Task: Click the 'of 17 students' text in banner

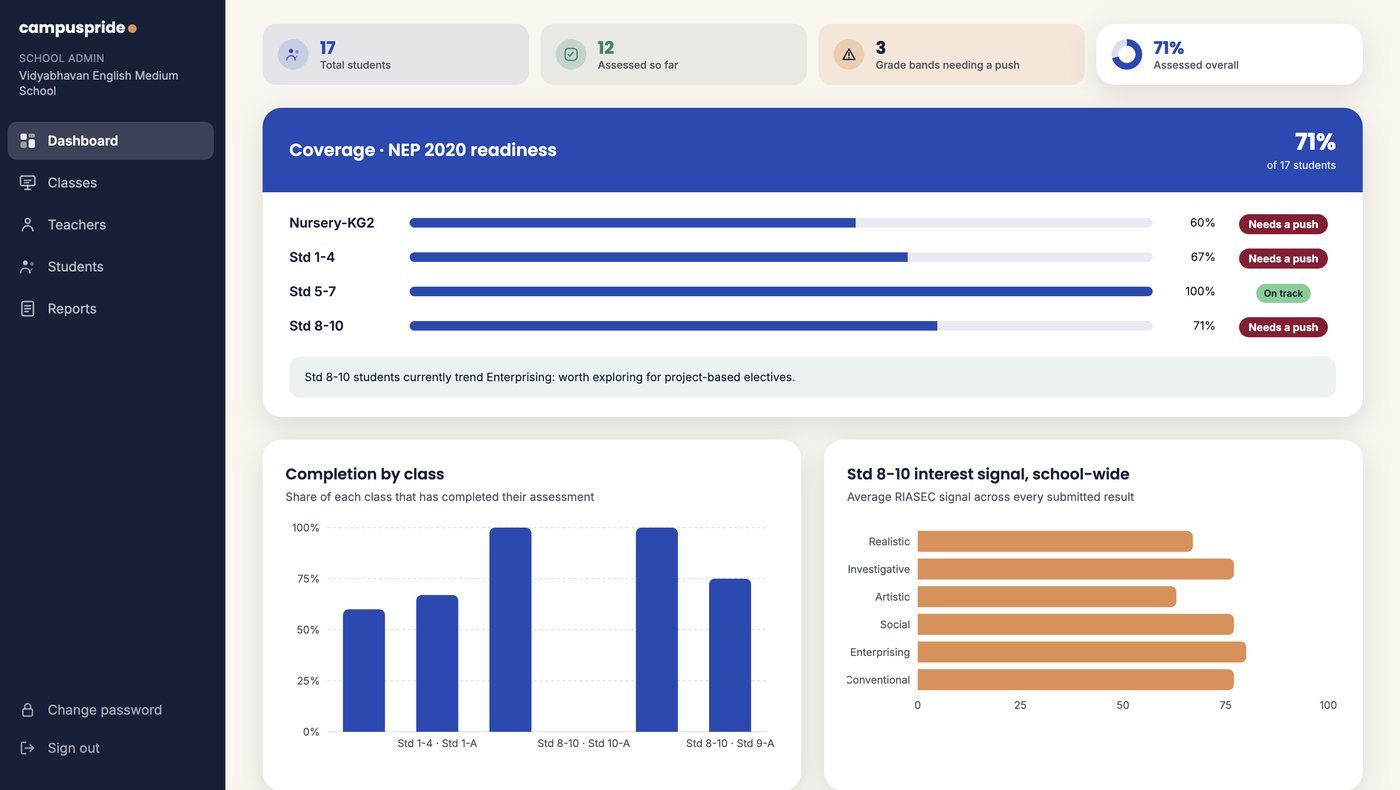Action: [1301, 165]
